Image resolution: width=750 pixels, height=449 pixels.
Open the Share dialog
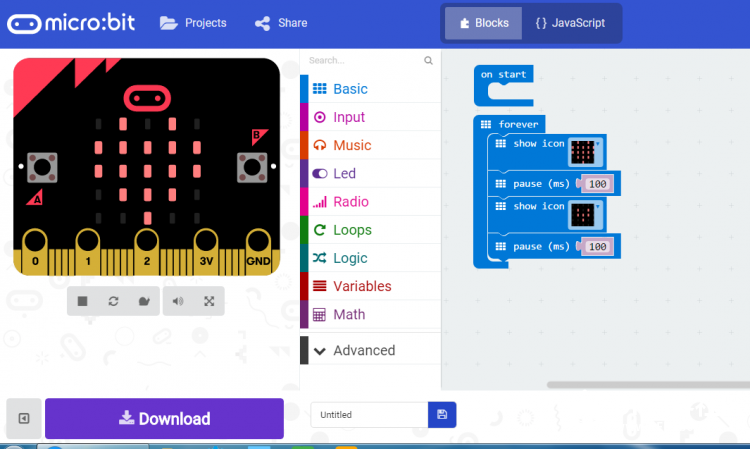click(281, 23)
